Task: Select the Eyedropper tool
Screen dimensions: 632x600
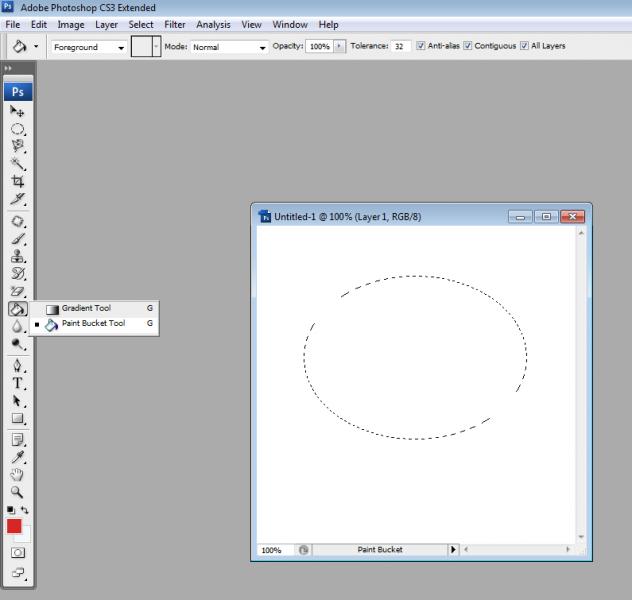Action: click(18, 457)
